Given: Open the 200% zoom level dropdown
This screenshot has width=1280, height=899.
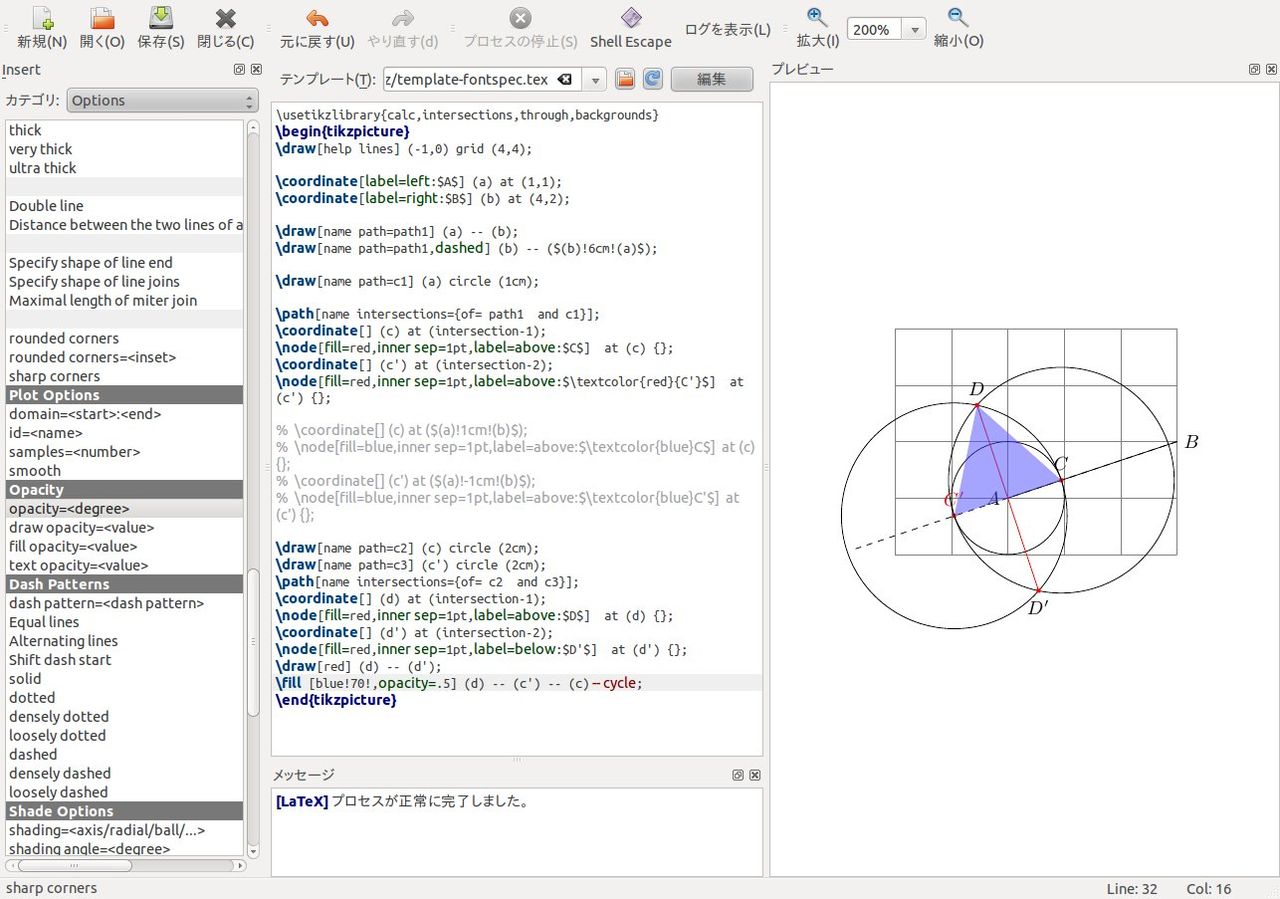Looking at the screenshot, I should point(914,30).
